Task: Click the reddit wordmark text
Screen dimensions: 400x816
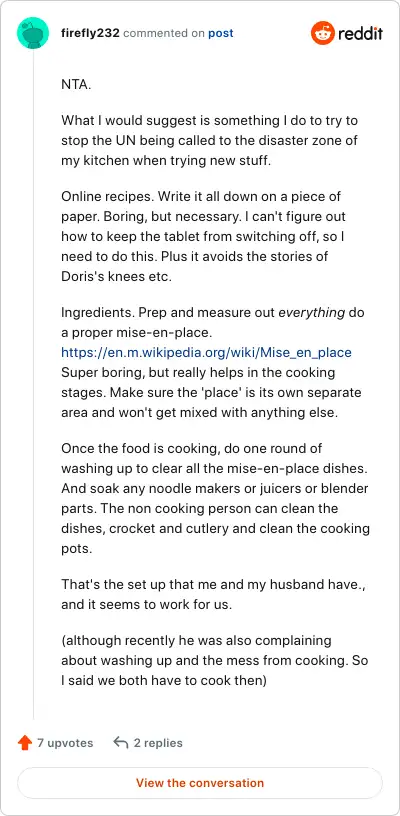Action: tap(360, 34)
